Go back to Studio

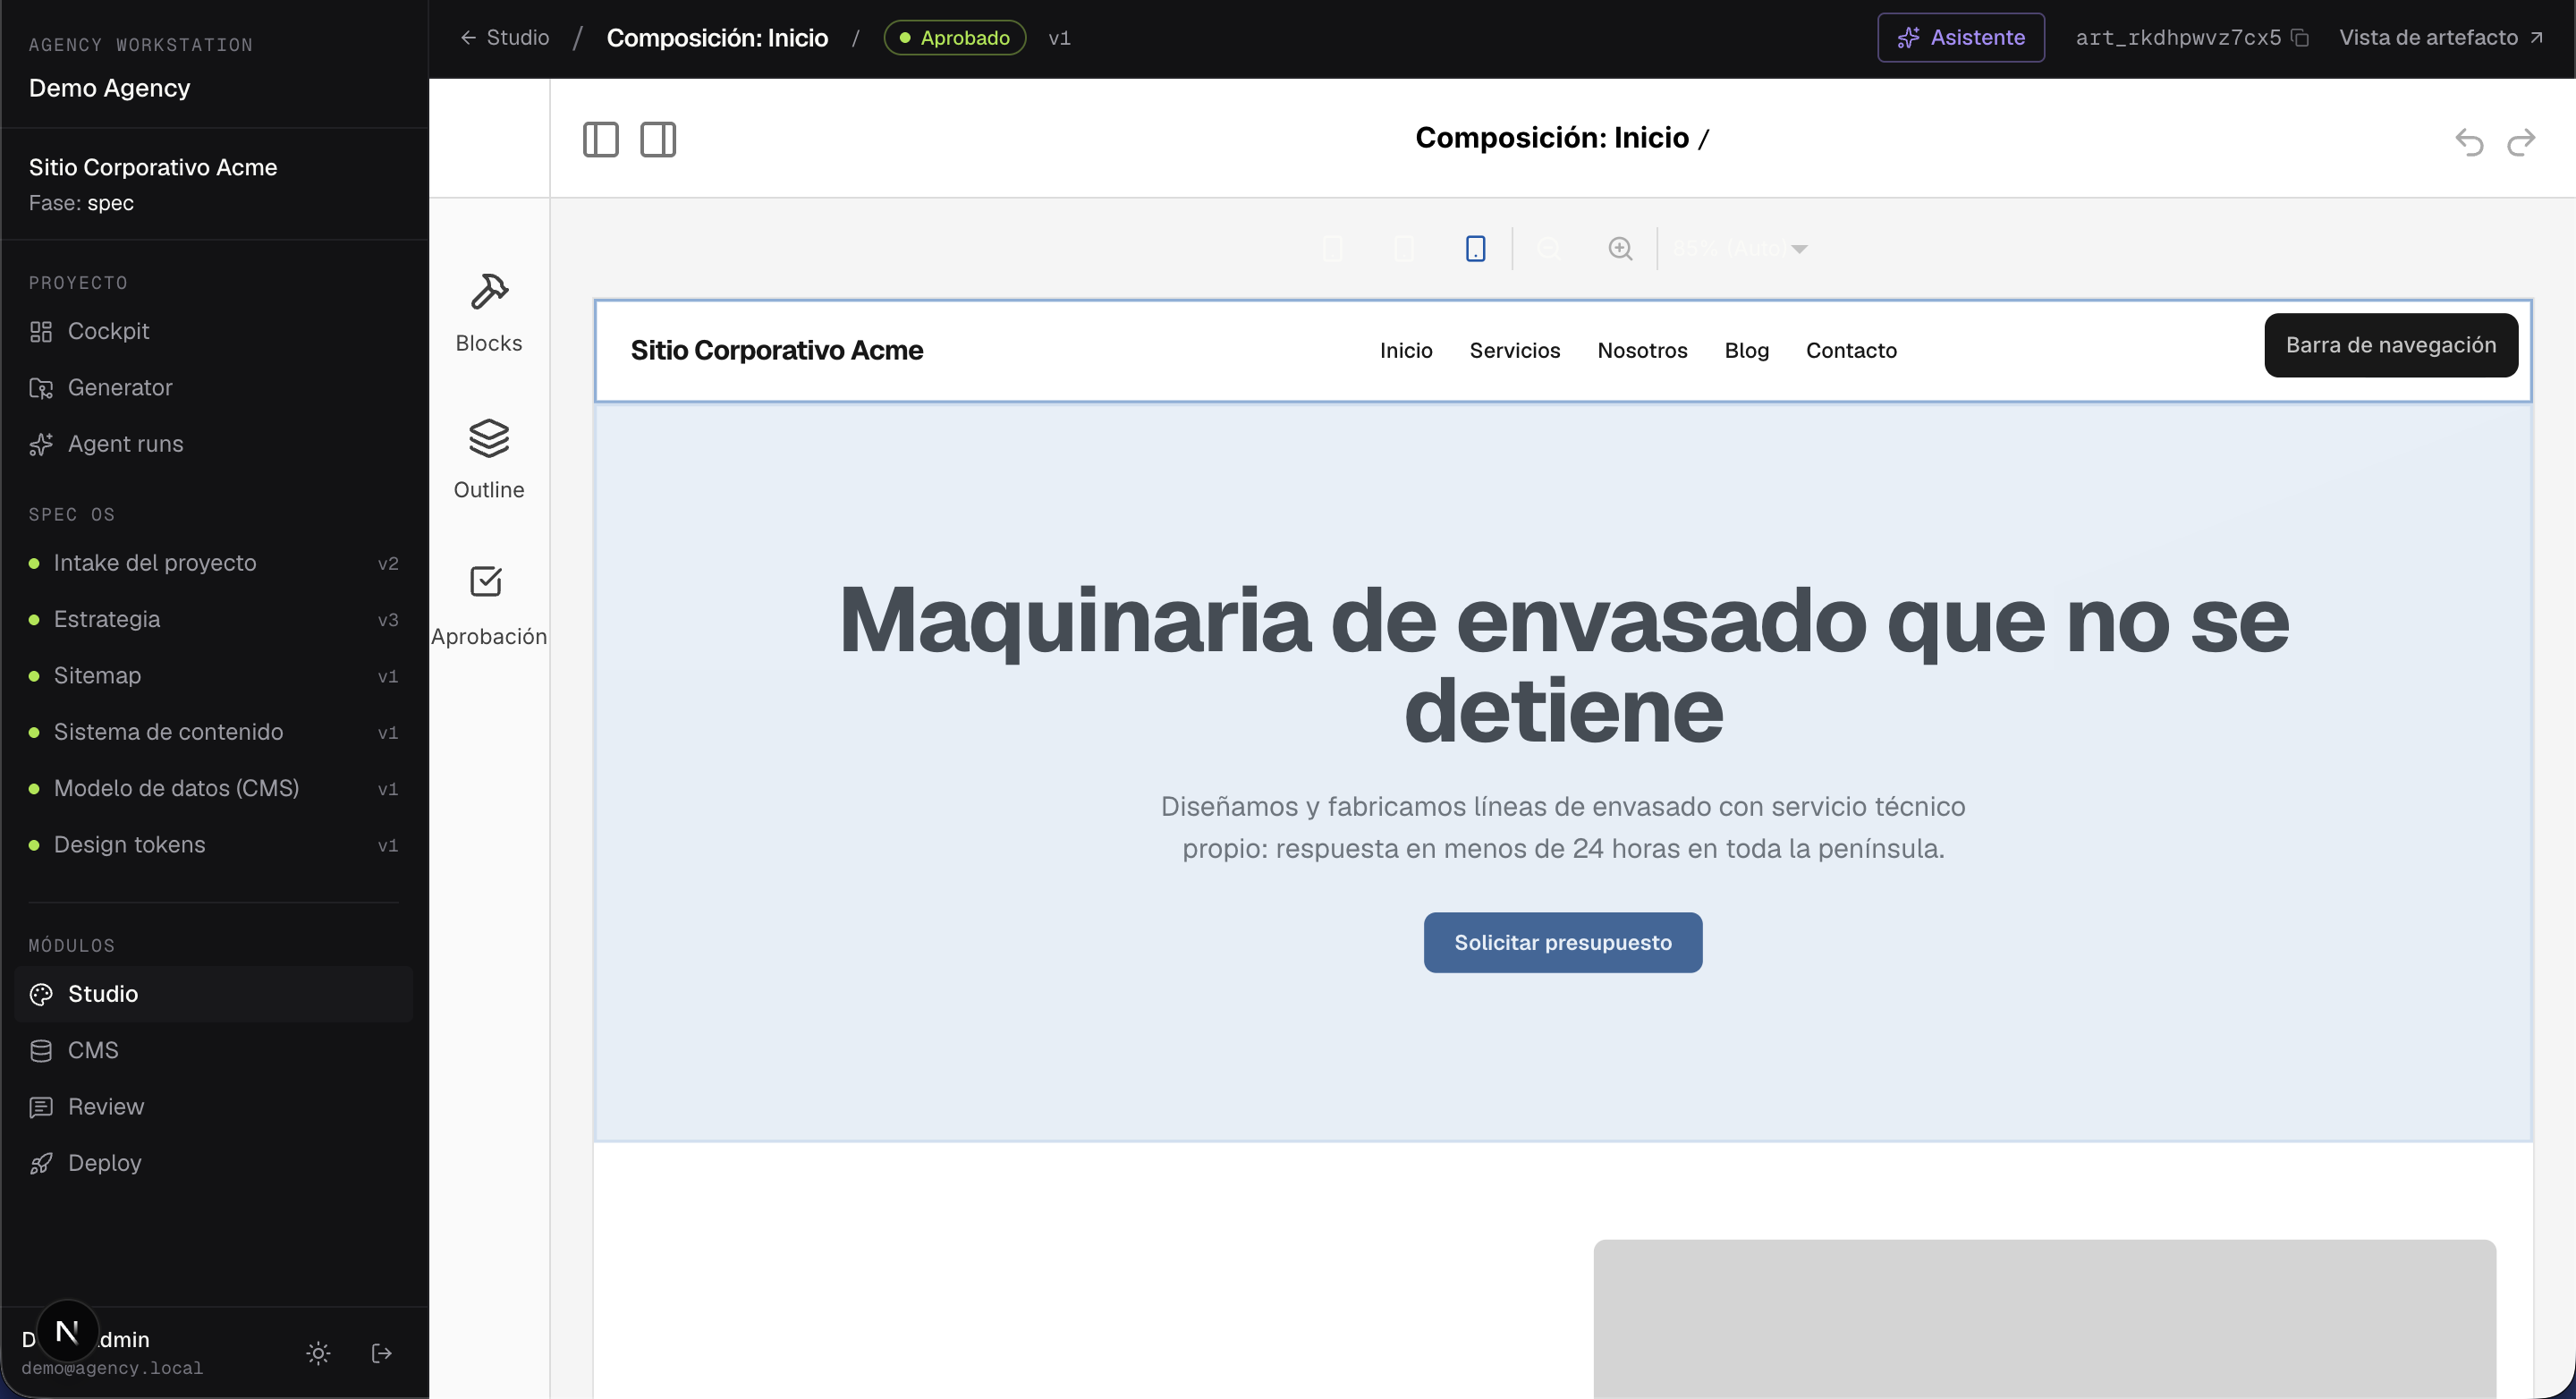pyautogui.click(x=504, y=38)
